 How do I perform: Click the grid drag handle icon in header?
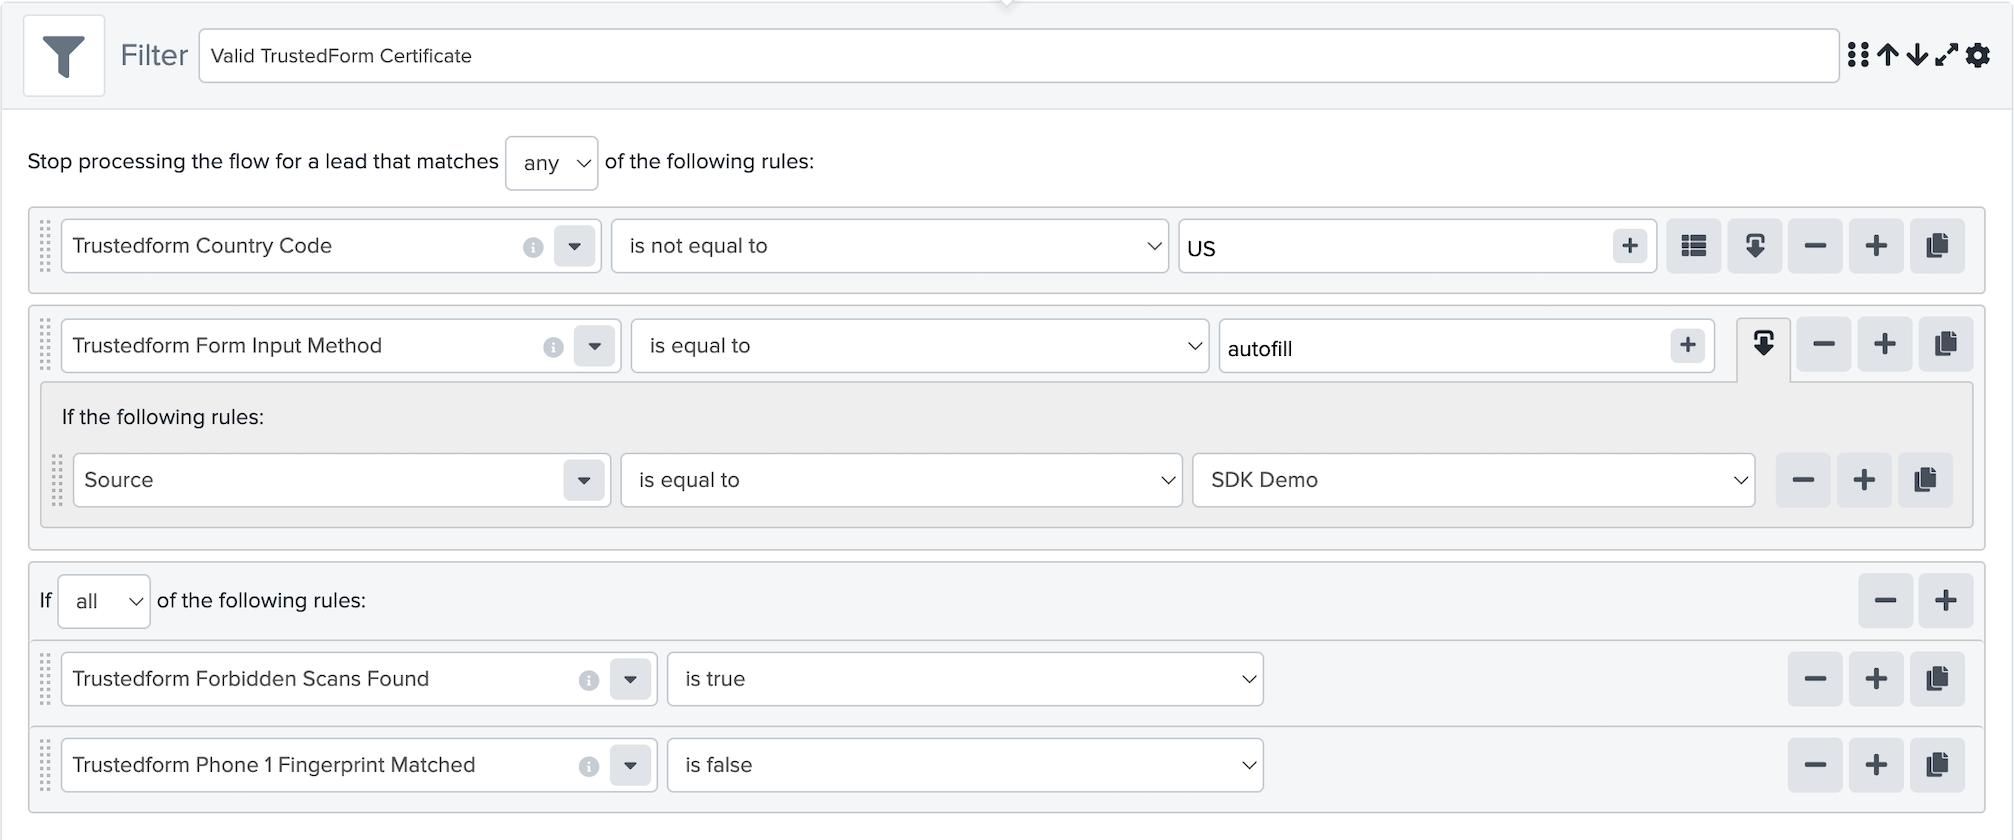click(x=1858, y=55)
